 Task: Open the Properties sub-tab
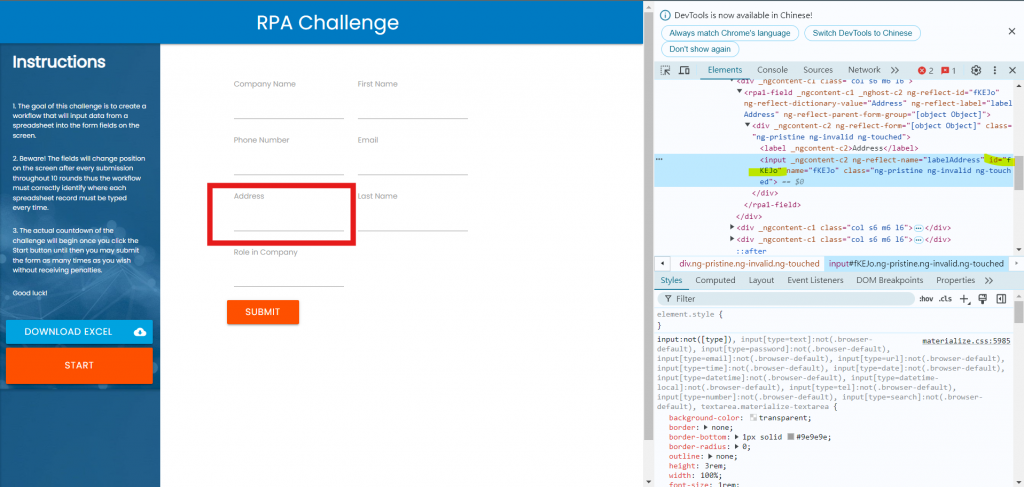955,280
